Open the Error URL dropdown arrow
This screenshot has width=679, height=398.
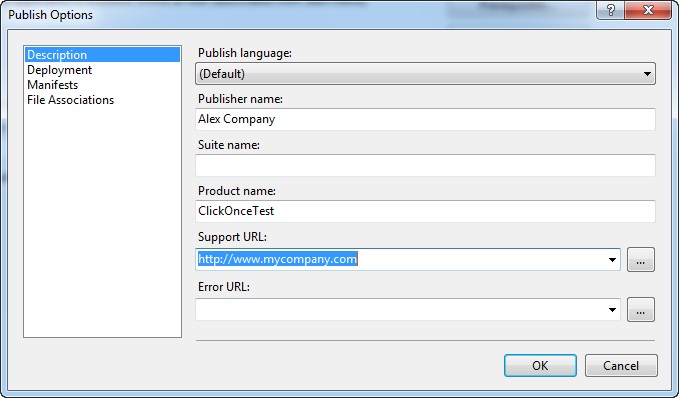point(612,309)
